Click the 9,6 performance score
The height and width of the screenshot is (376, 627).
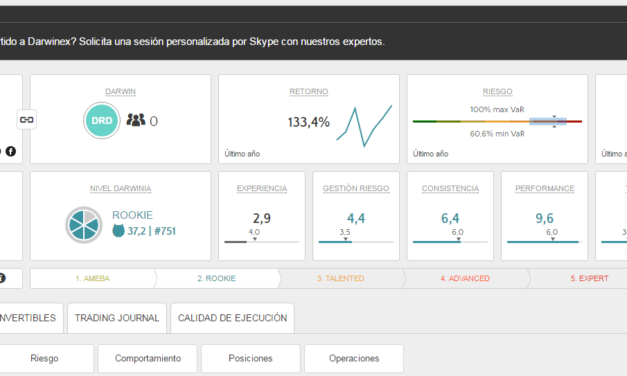(545, 218)
